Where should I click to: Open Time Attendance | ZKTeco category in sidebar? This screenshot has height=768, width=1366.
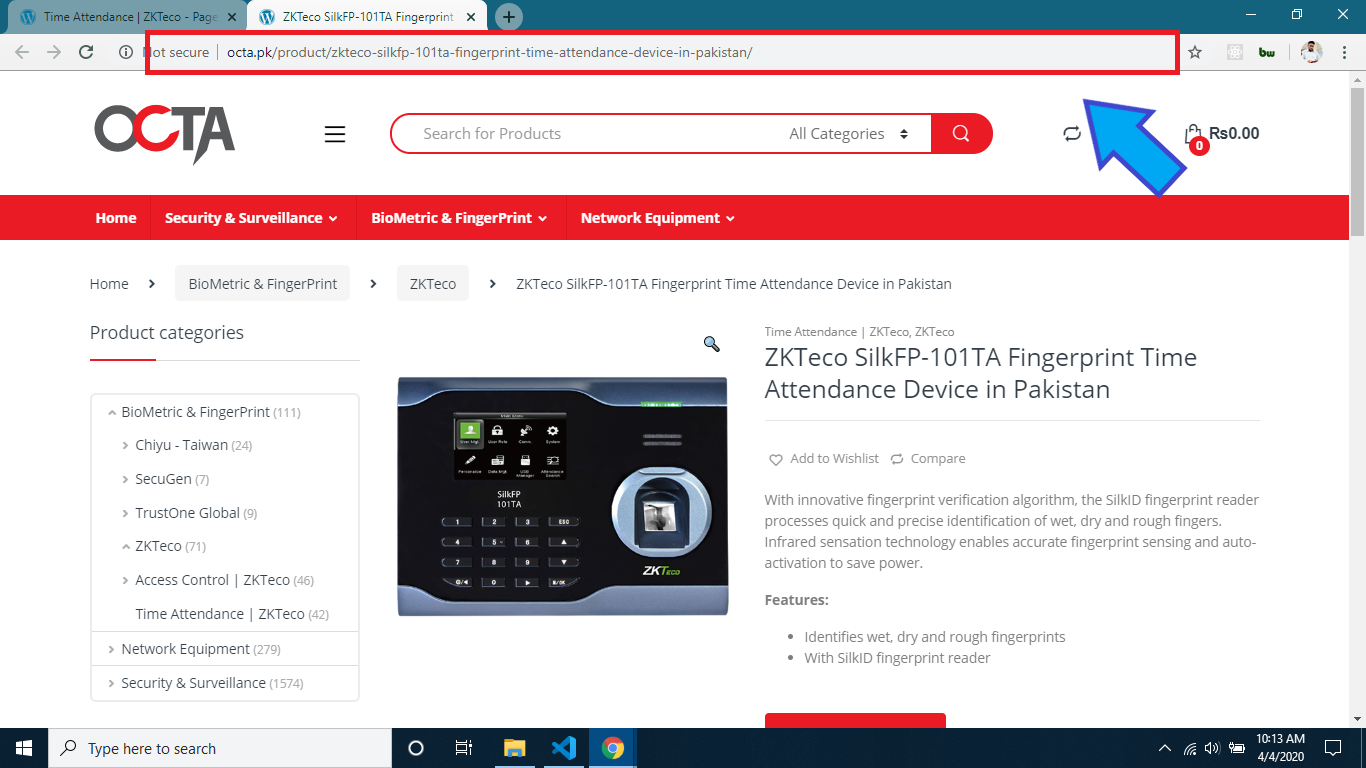220,614
